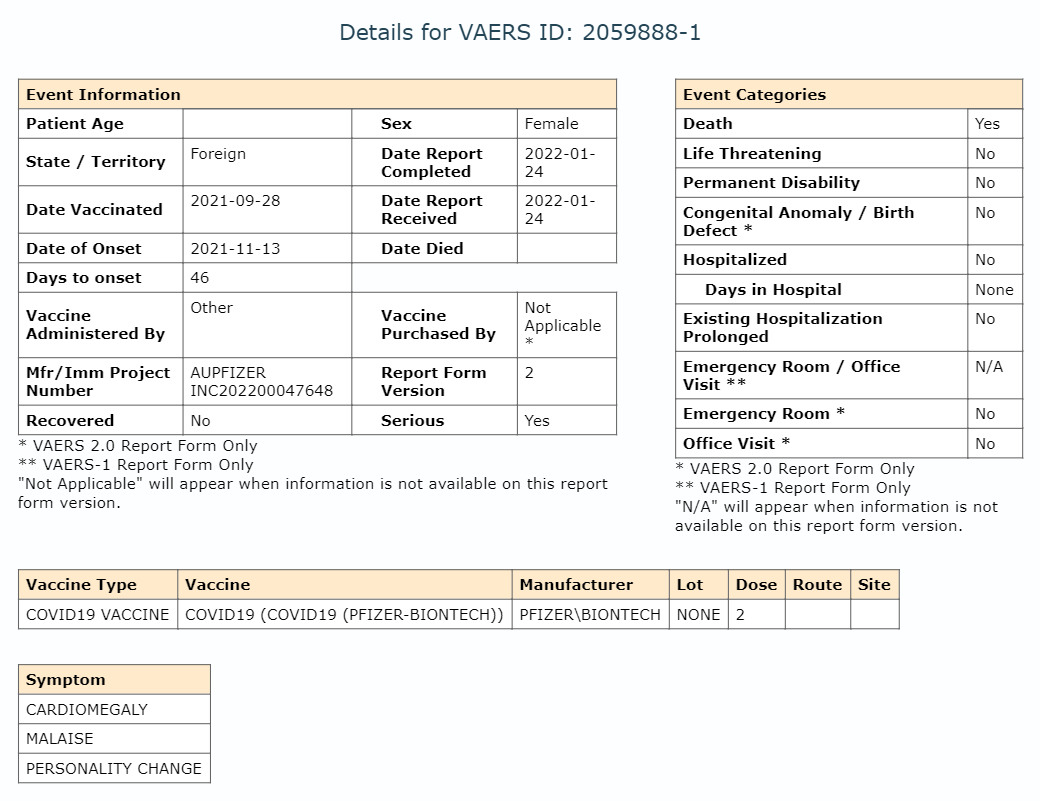Select the 'CARDIOMEGALY' symptom row
This screenshot has width=1040, height=801.
tap(114, 709)
